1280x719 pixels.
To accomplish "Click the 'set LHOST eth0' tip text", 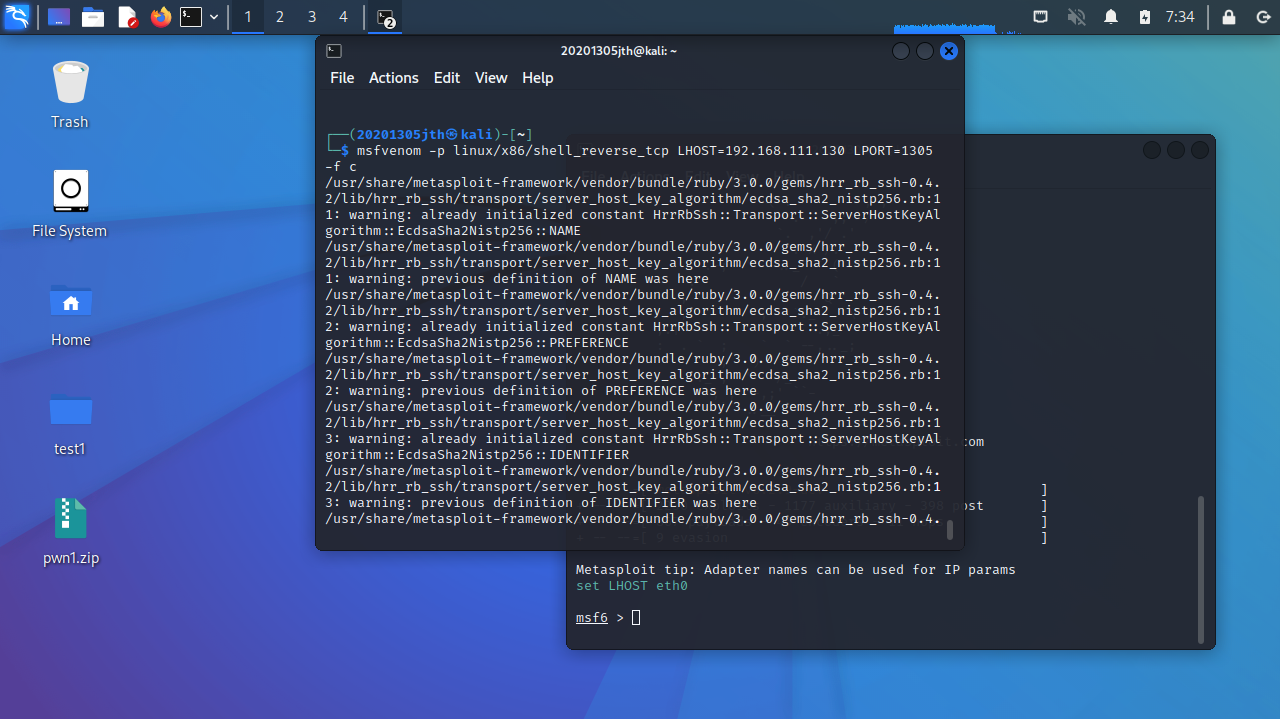I will (x=632, y=586).
